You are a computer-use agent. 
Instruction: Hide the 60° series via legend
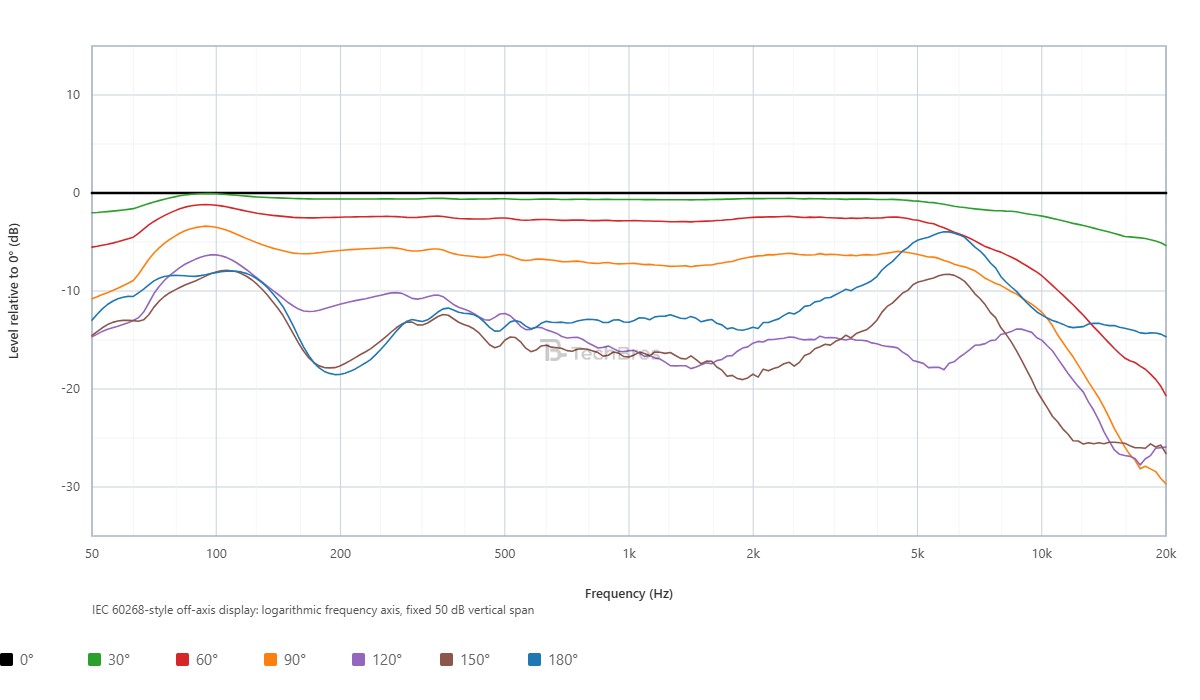pos(198,659)
